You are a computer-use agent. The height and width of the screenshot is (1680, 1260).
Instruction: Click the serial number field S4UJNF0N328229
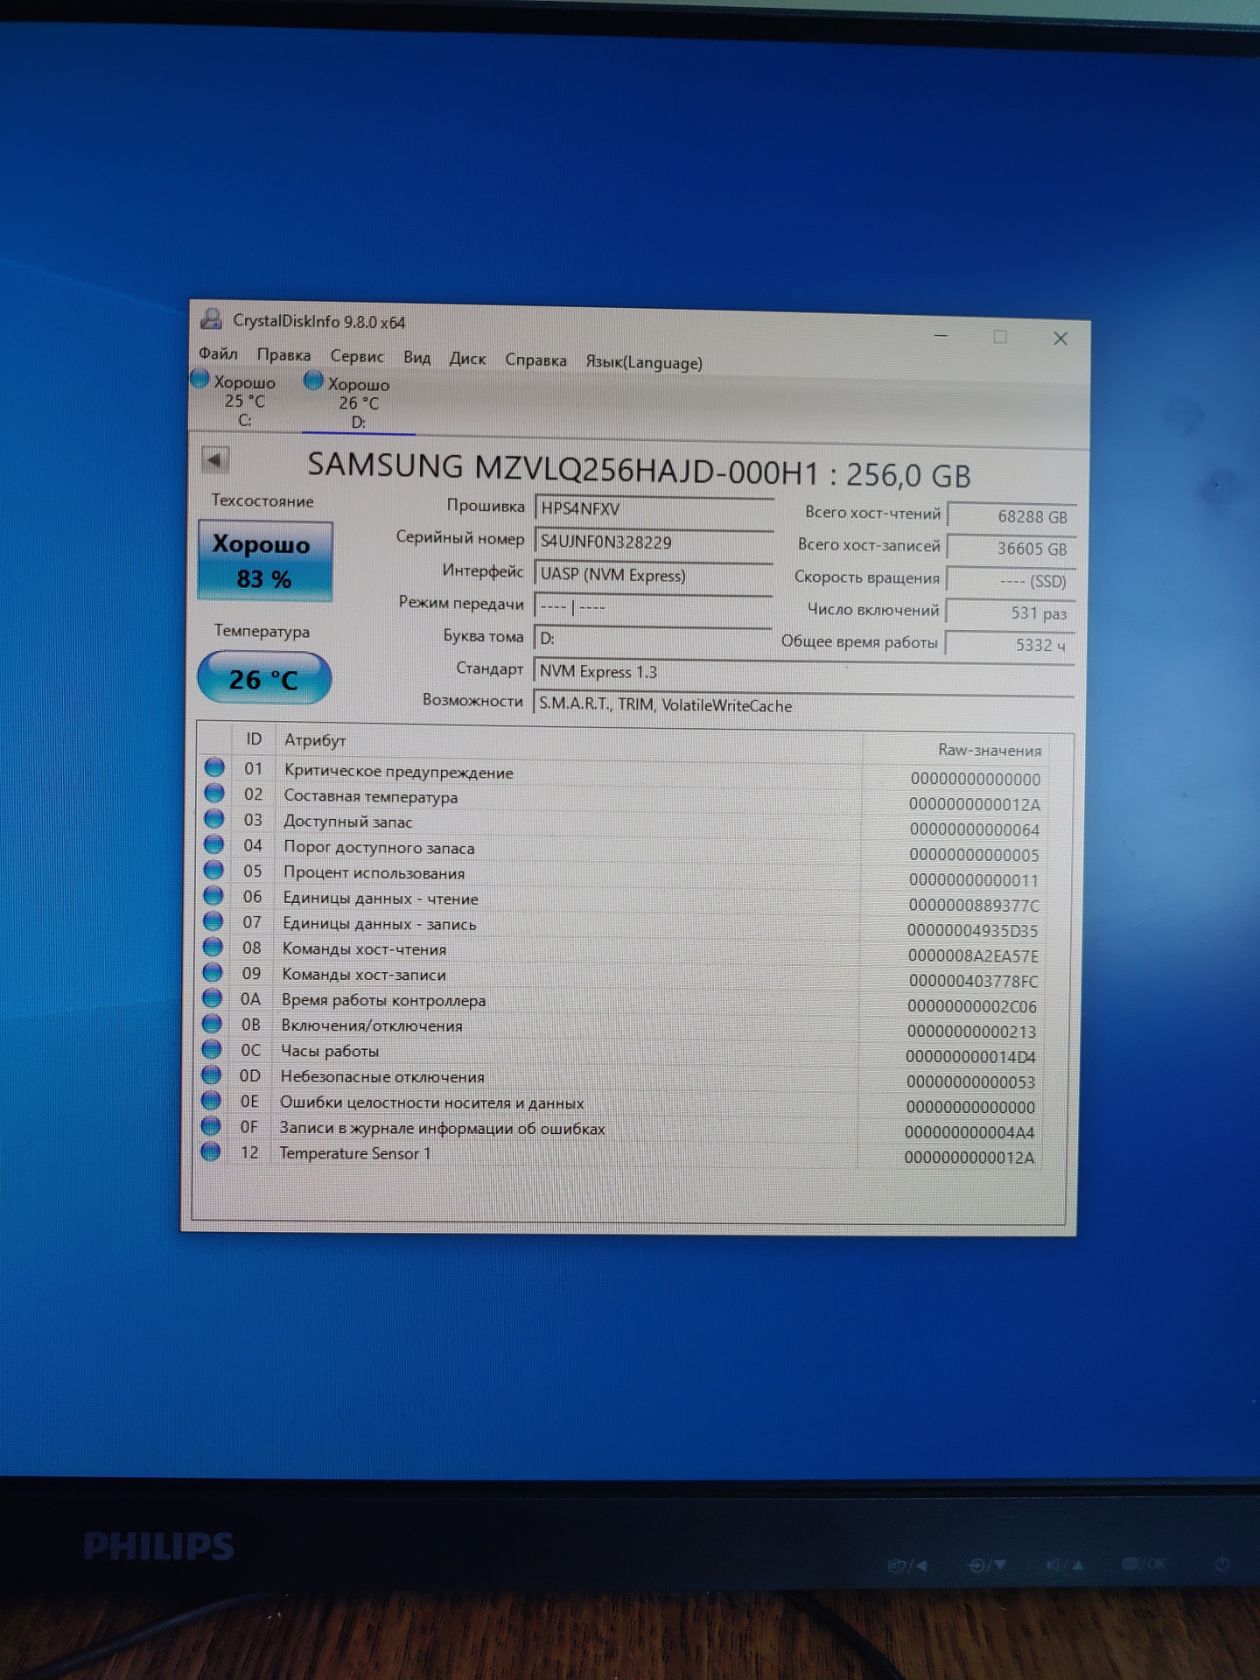tap(653, 542)
